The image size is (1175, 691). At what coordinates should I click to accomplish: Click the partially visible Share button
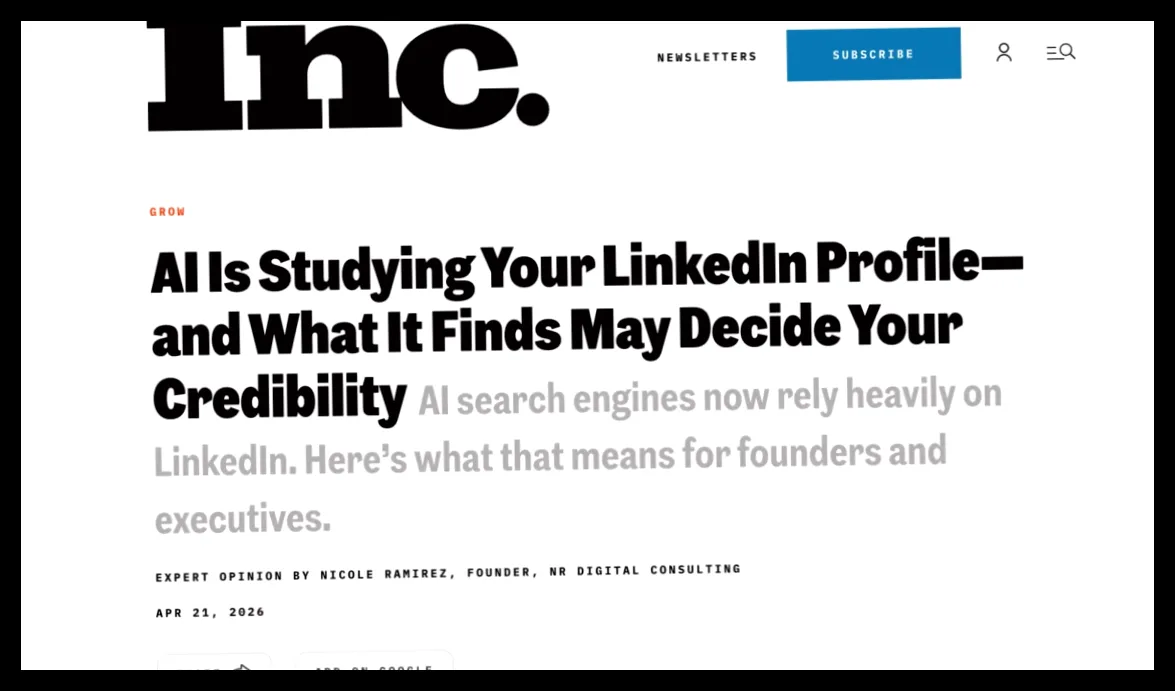(x=214, y=663)
